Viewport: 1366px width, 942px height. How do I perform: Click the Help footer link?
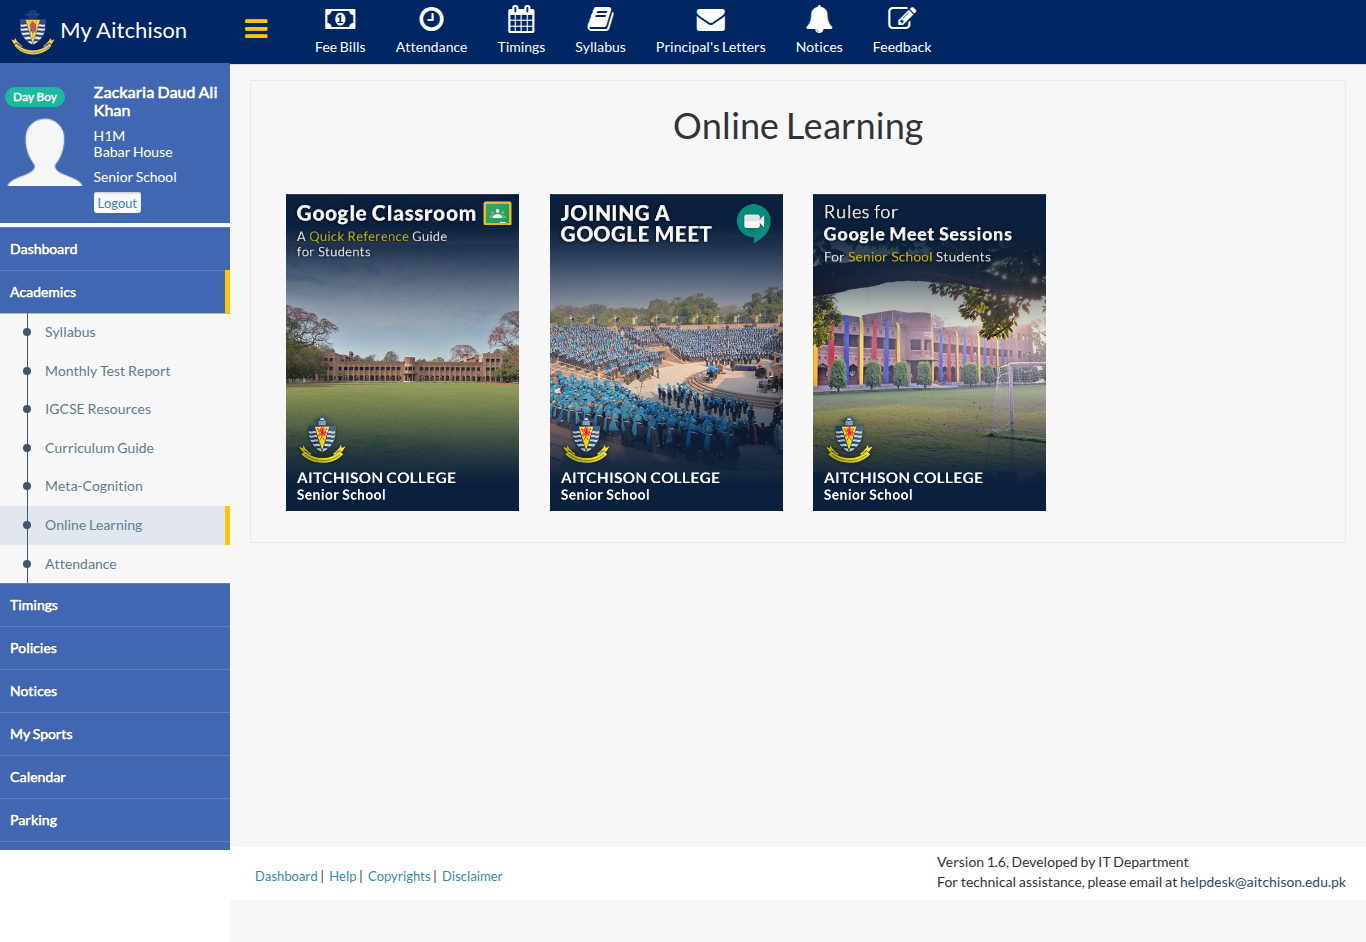click(343, 876)
